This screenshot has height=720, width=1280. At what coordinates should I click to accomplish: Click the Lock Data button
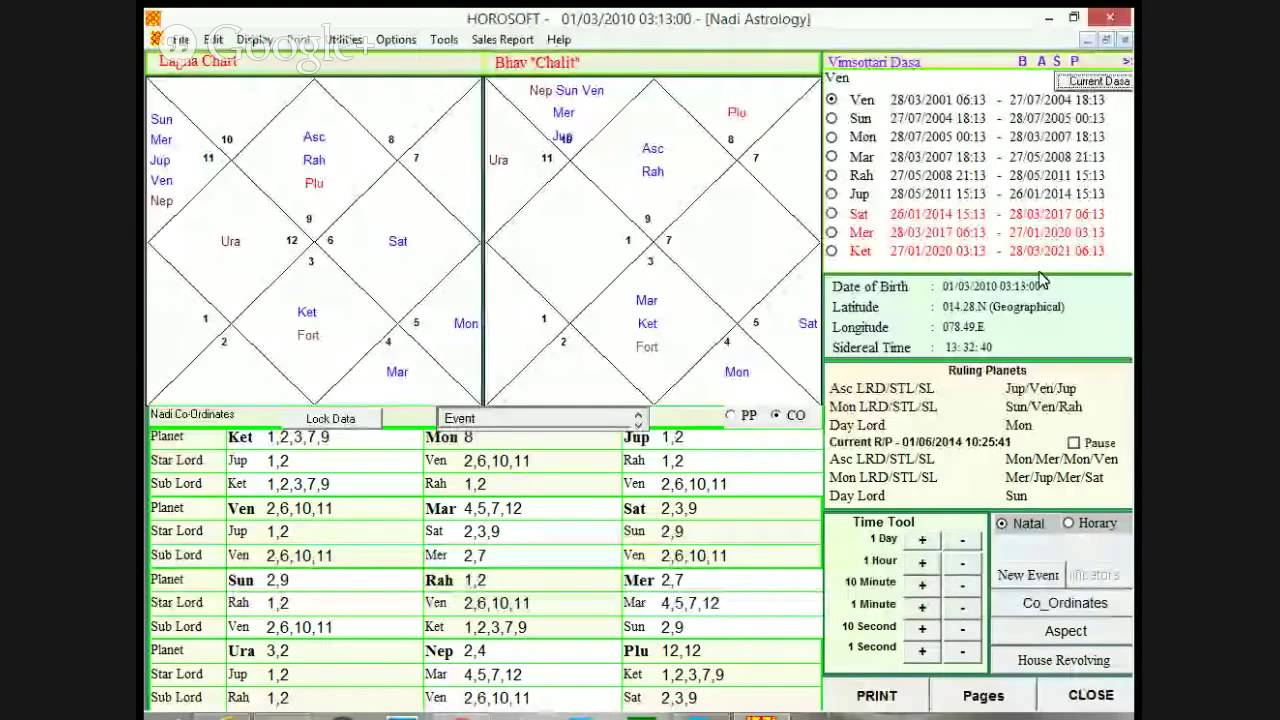point(331,419)
